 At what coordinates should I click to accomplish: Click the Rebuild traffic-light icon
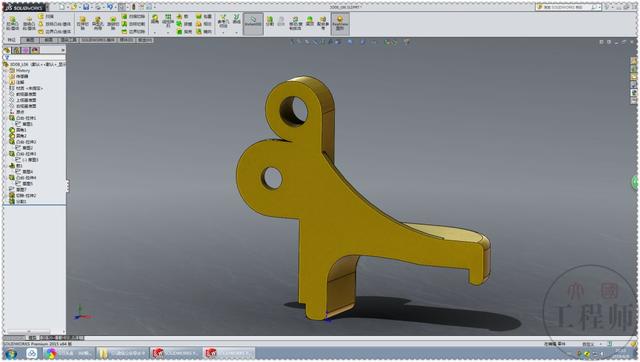[133, 7]
